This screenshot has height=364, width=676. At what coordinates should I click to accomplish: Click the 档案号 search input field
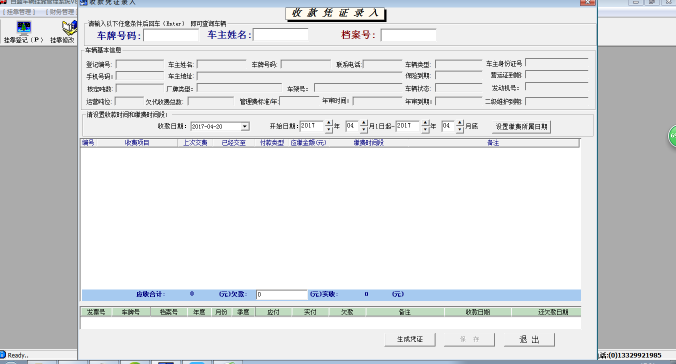[408, 35]
